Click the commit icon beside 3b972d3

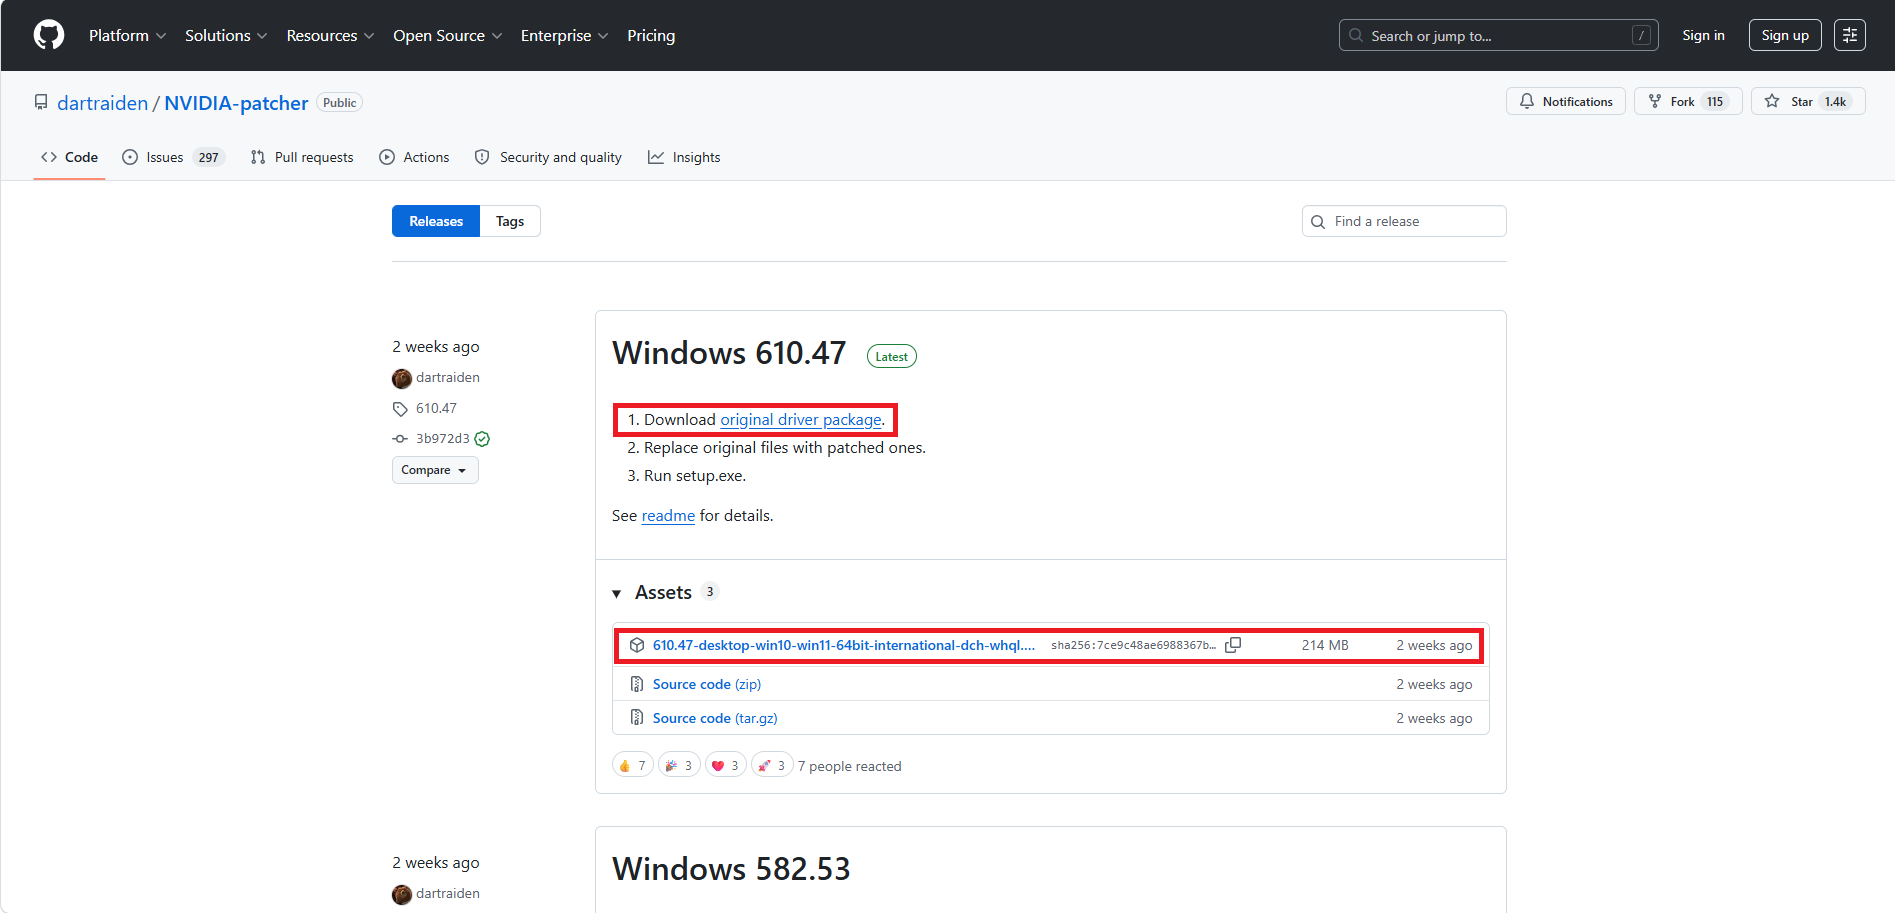point(400,439)
